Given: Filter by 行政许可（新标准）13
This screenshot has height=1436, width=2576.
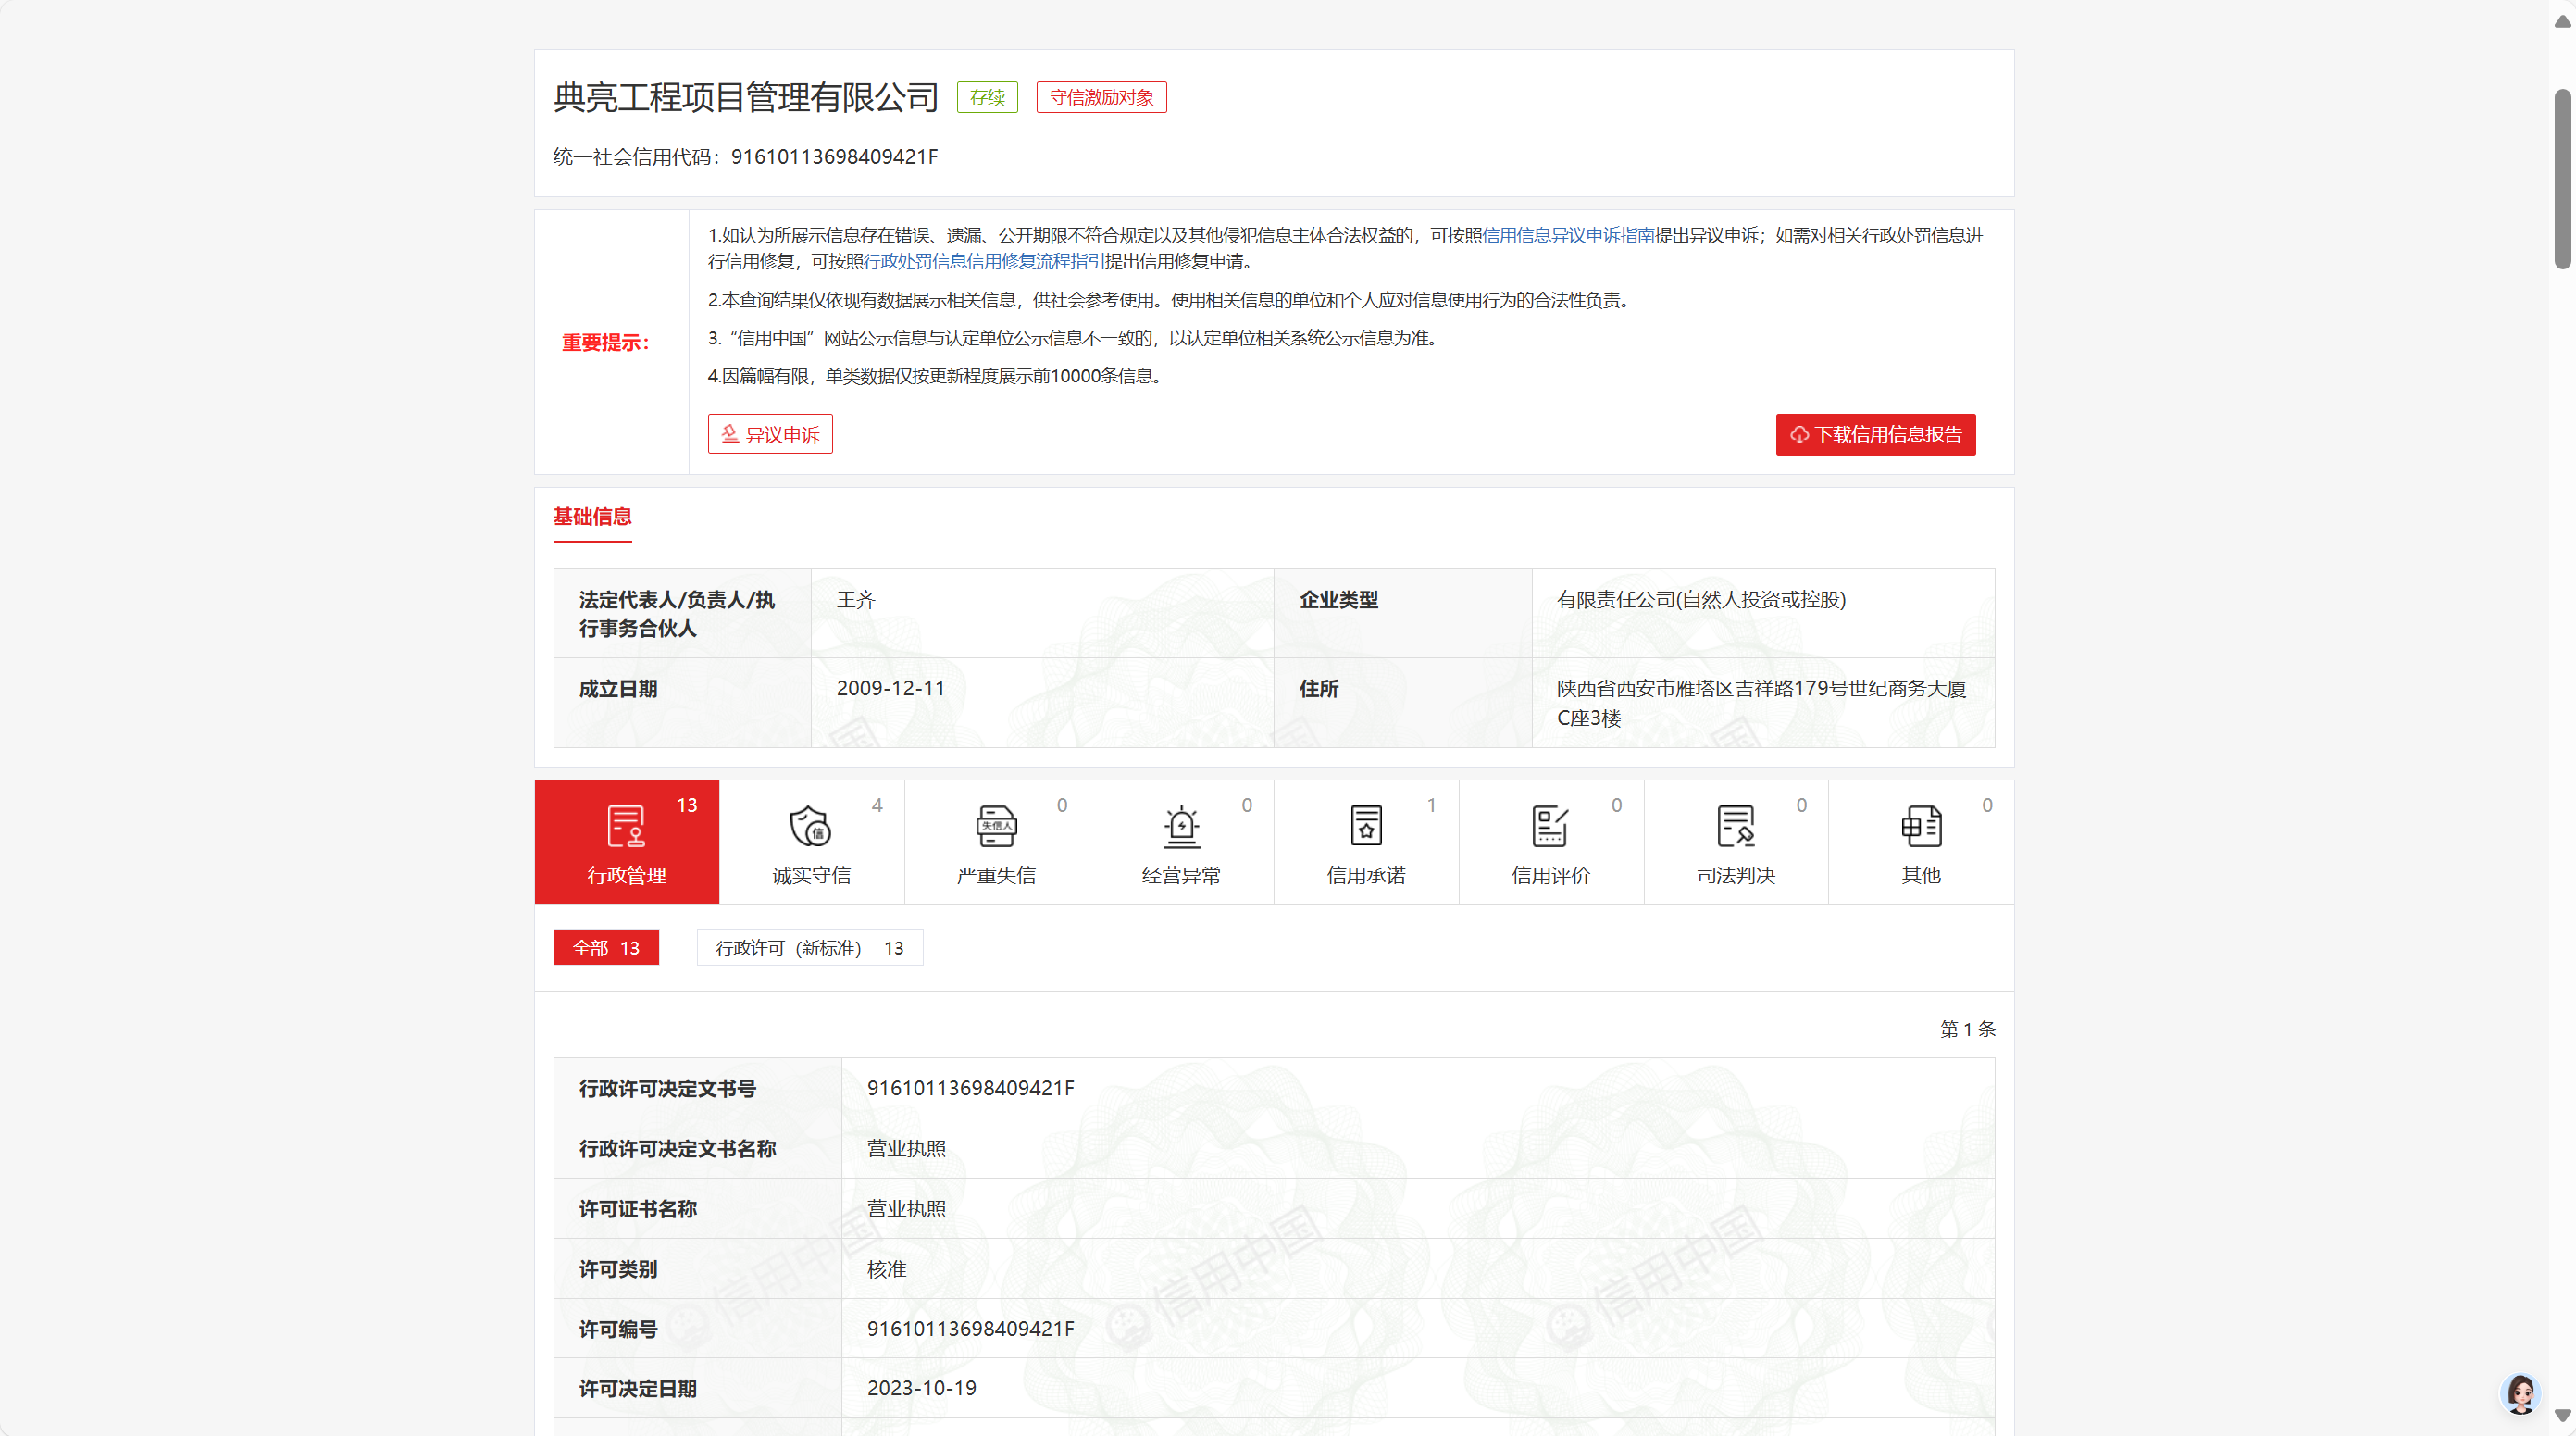Looking at the screenshot, I should 809,948.
